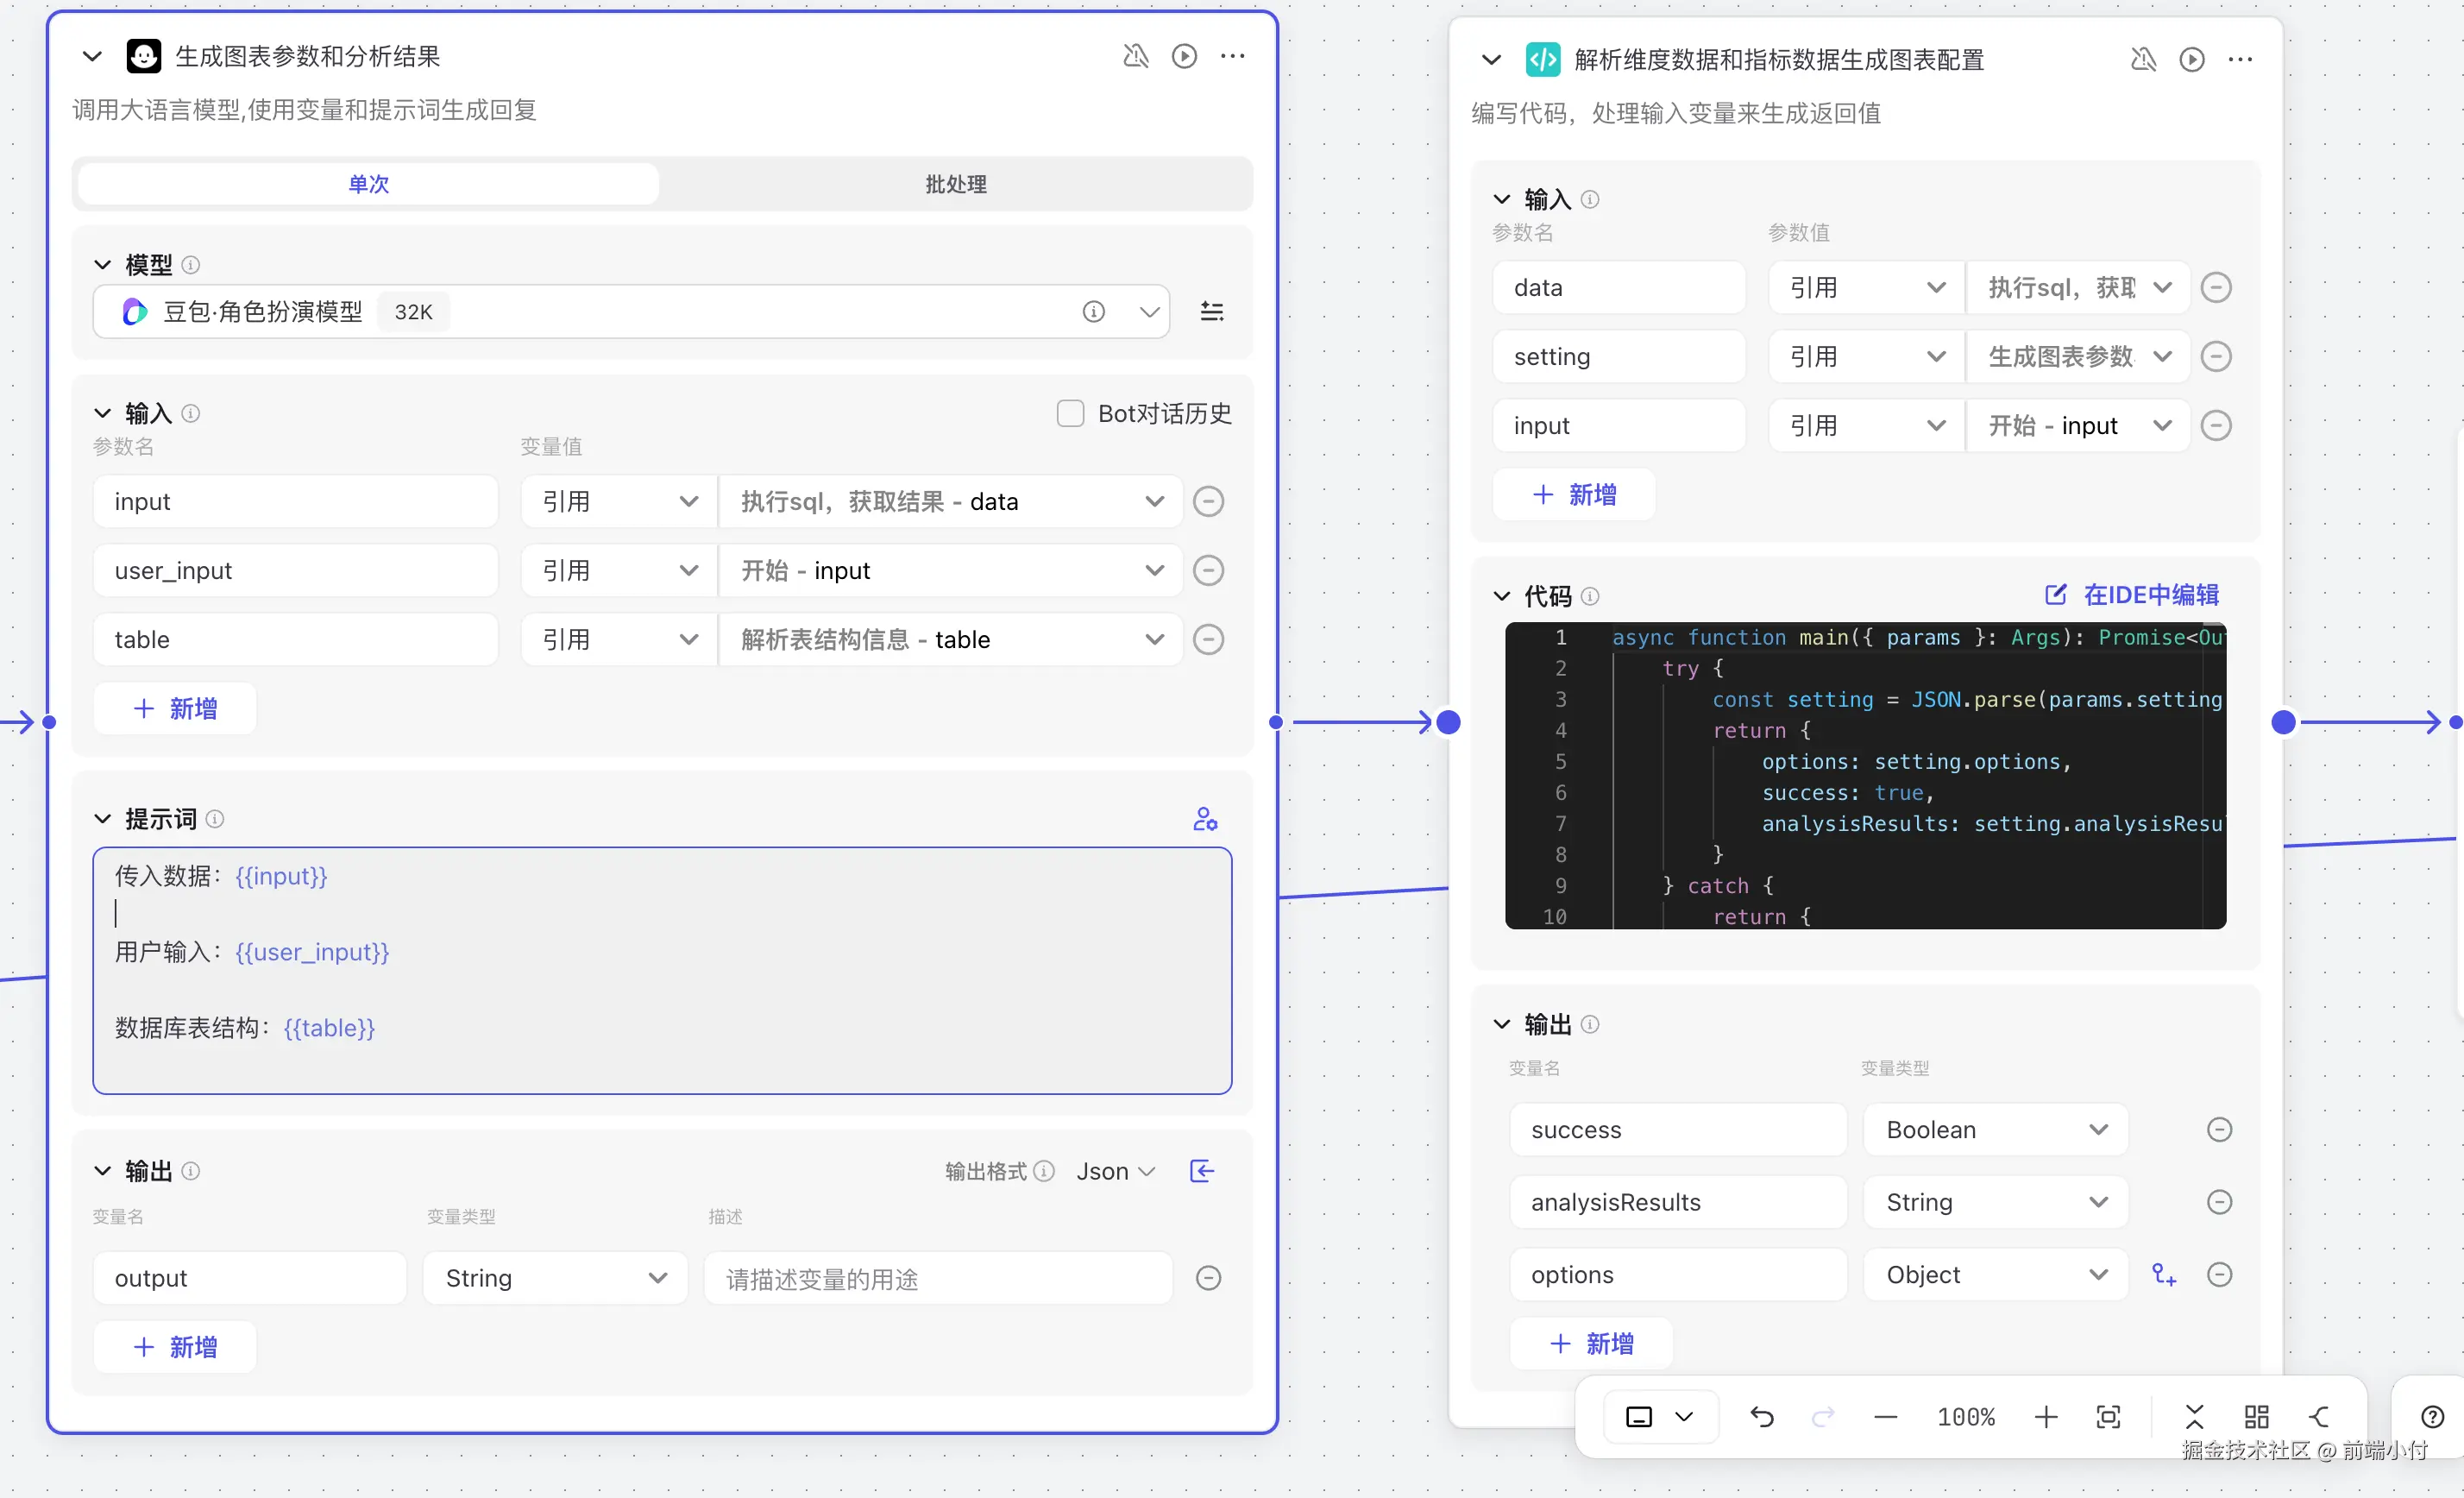Click undo in the bottom toolbar
The width and height of the screenshot is (2464, 1498).
[x=1762, y=1417]
